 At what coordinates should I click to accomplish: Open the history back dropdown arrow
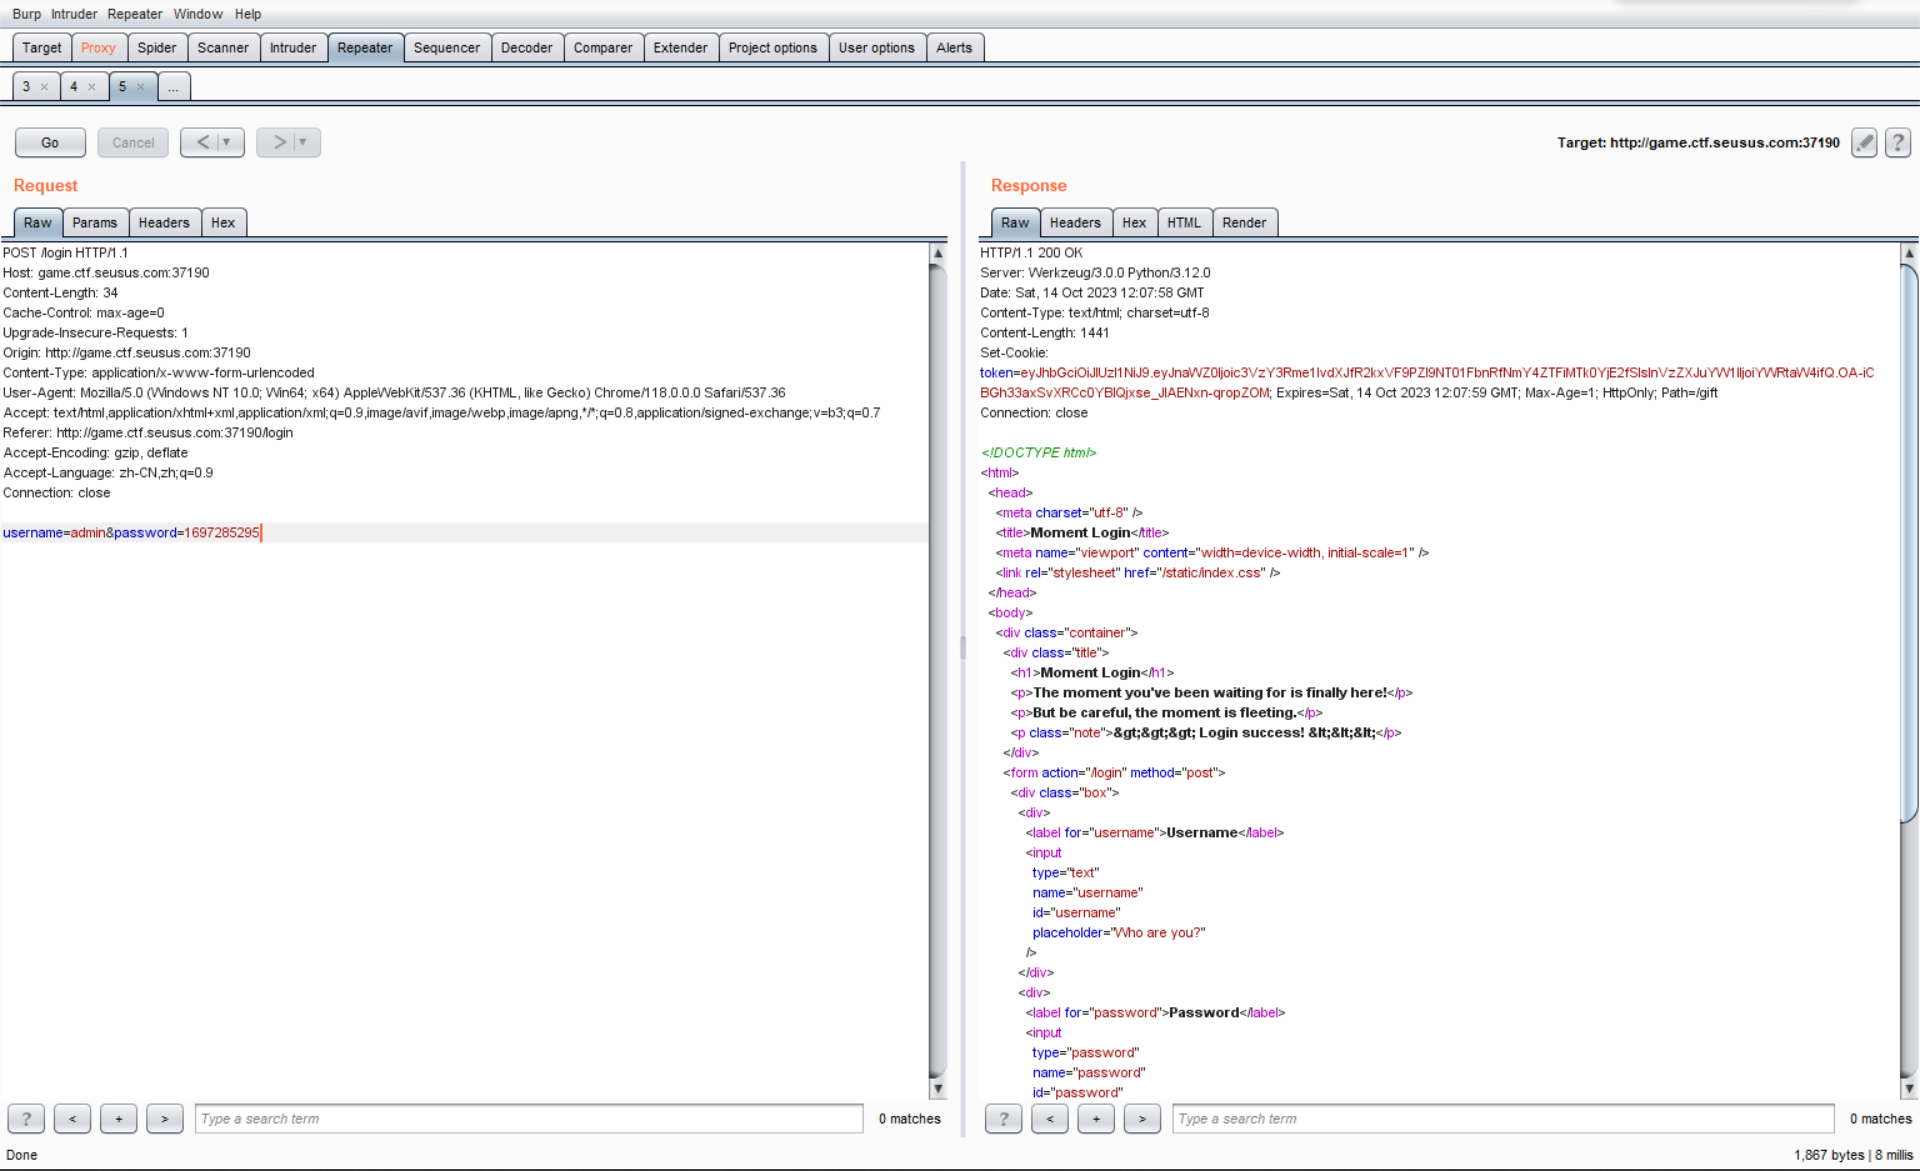tap(227, 142)
